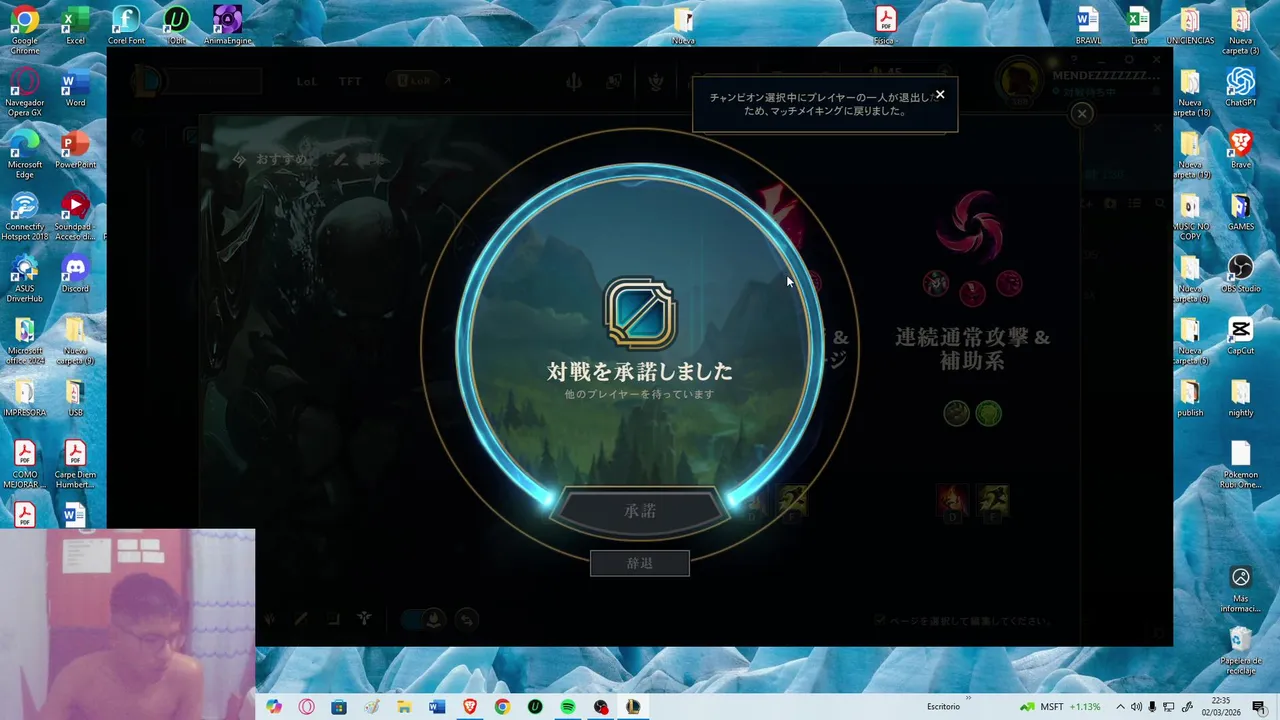Select UNI CIENCIAS folder
The height and width of the screenshot is (720, 1280).
(1190, 26)
